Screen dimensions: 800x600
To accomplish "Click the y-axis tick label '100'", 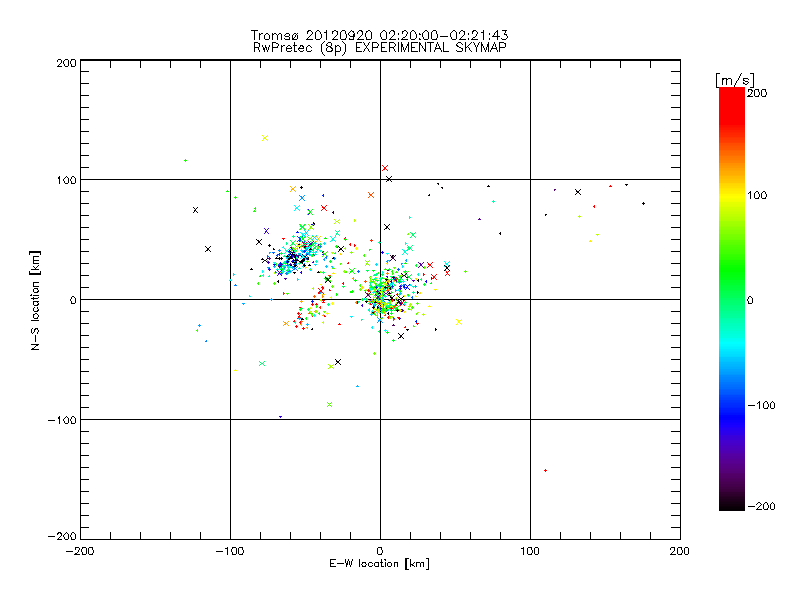I will tap(66, 180).
